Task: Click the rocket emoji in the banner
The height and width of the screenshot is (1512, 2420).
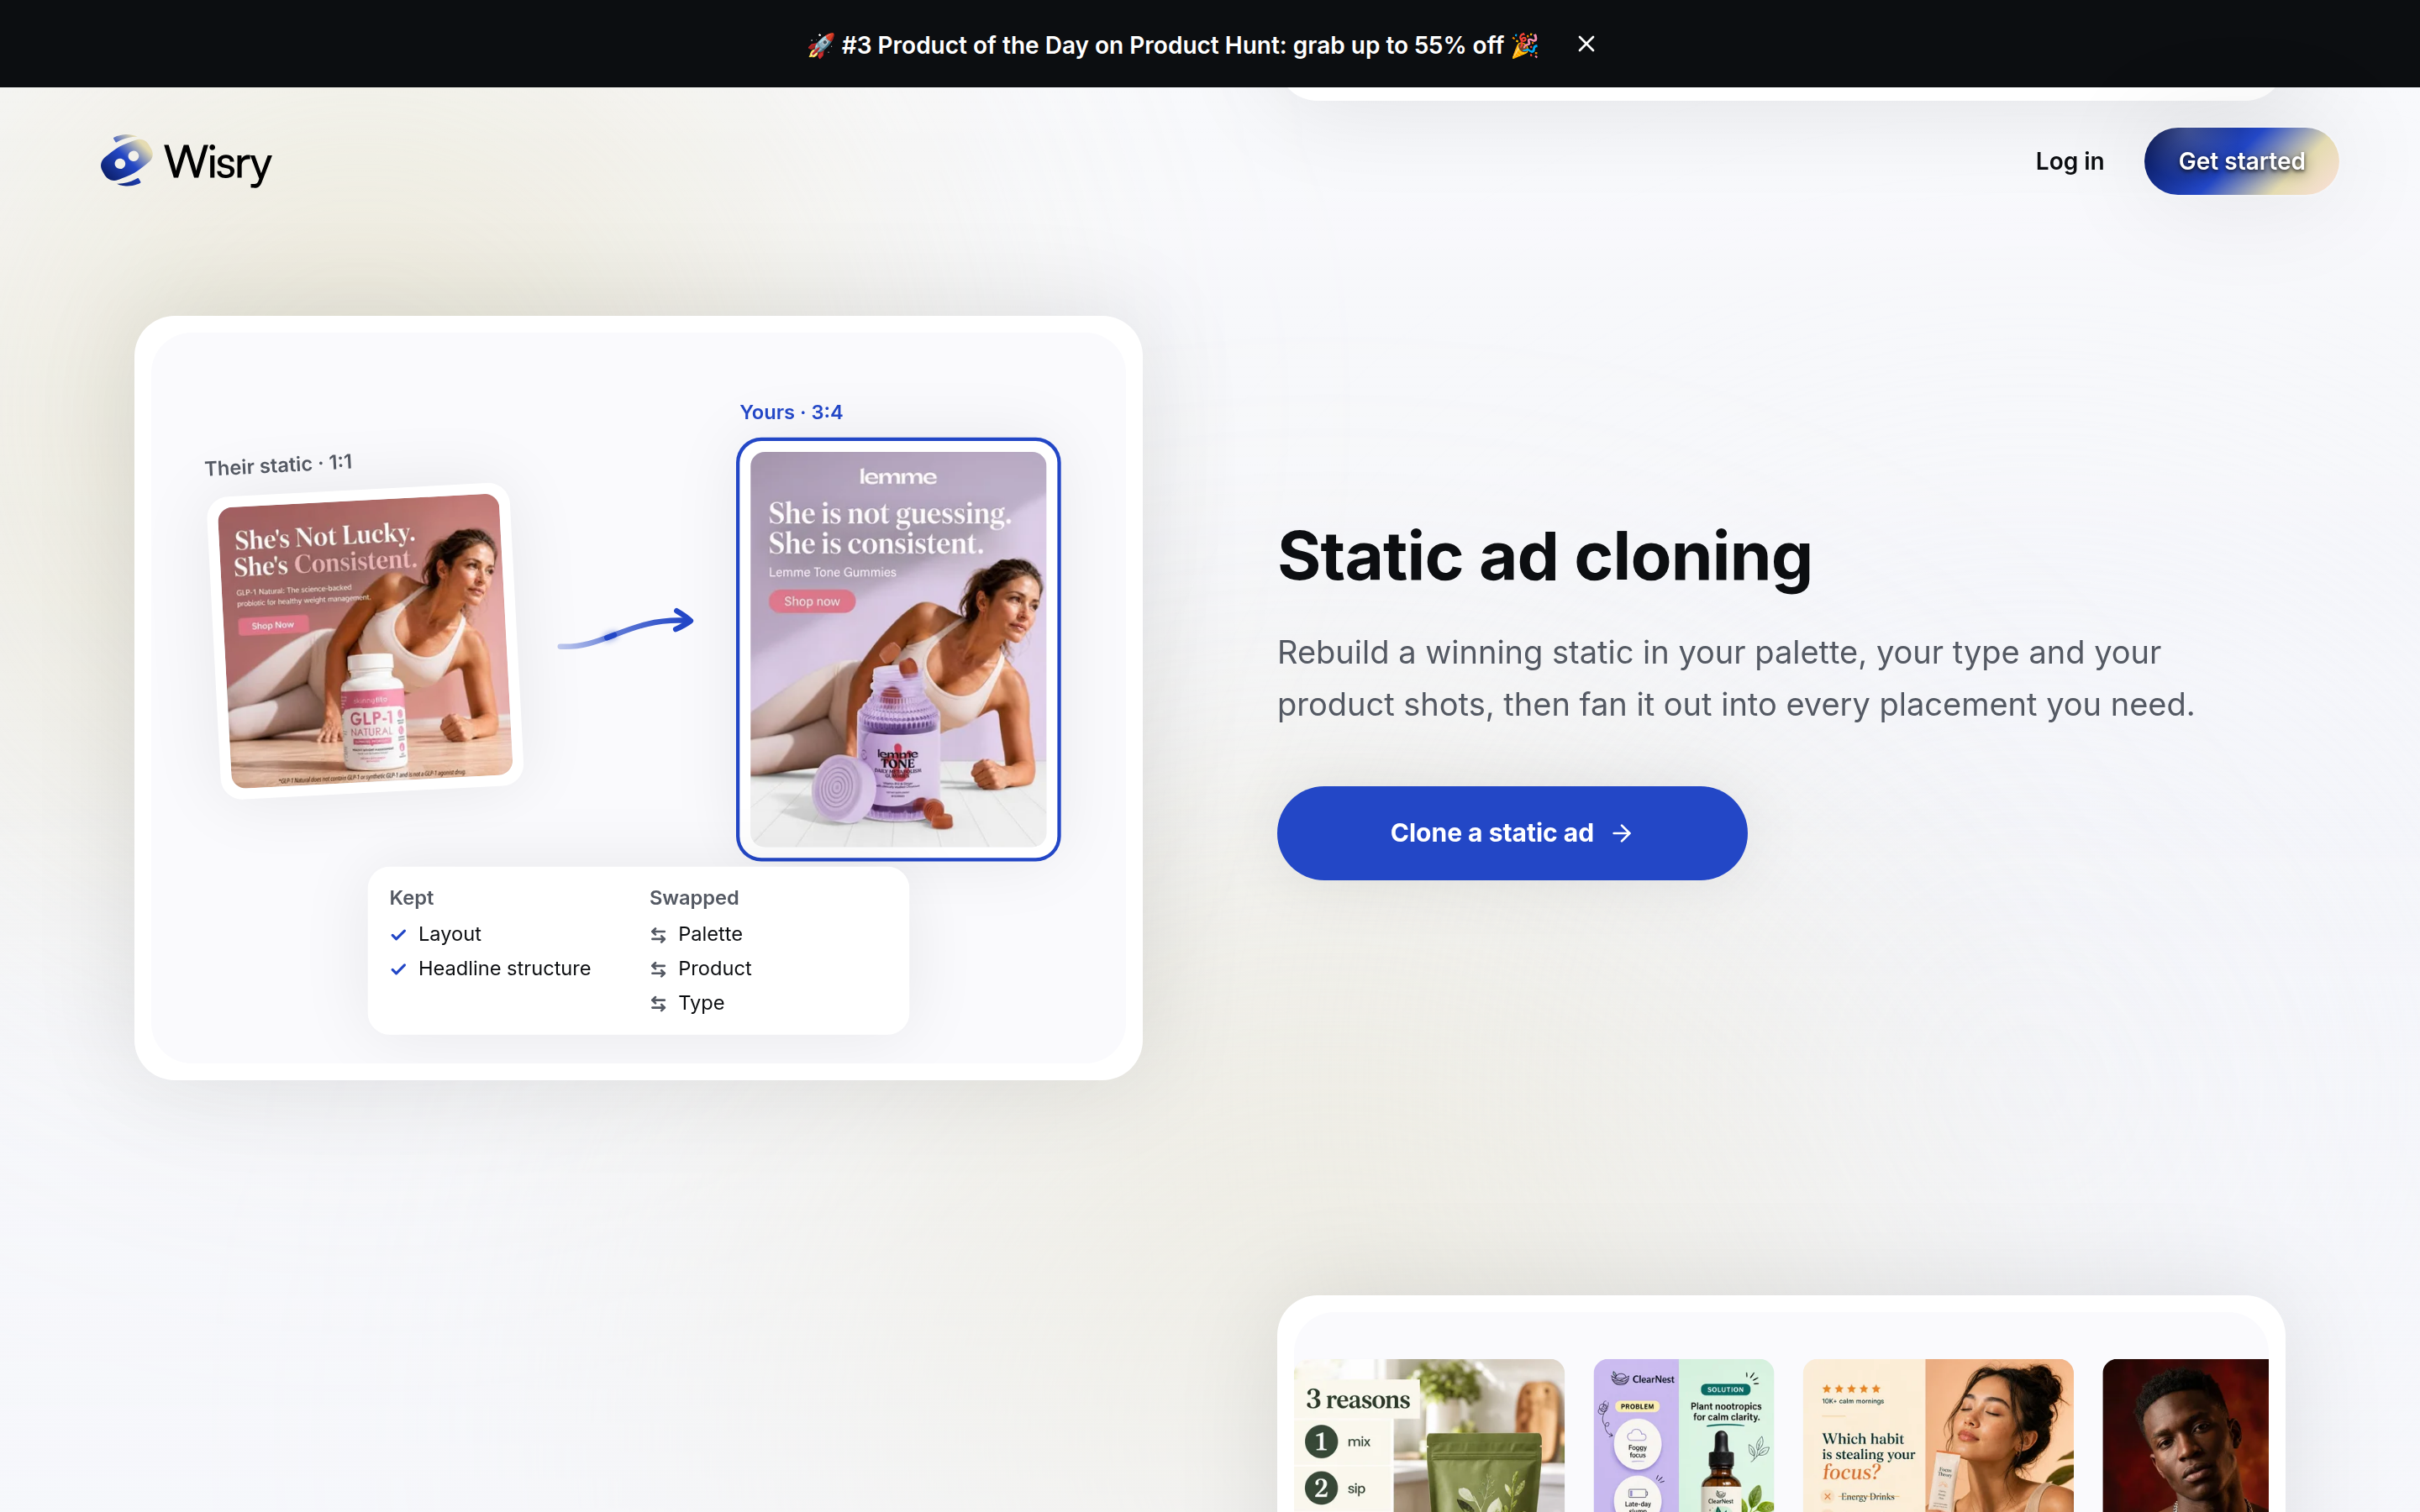Action: [x=820, y=45]
